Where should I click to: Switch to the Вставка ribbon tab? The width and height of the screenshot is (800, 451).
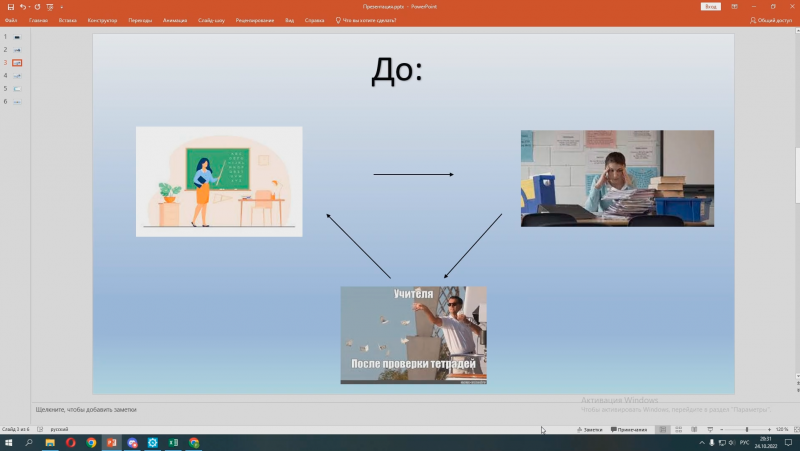tap(67, 20)
